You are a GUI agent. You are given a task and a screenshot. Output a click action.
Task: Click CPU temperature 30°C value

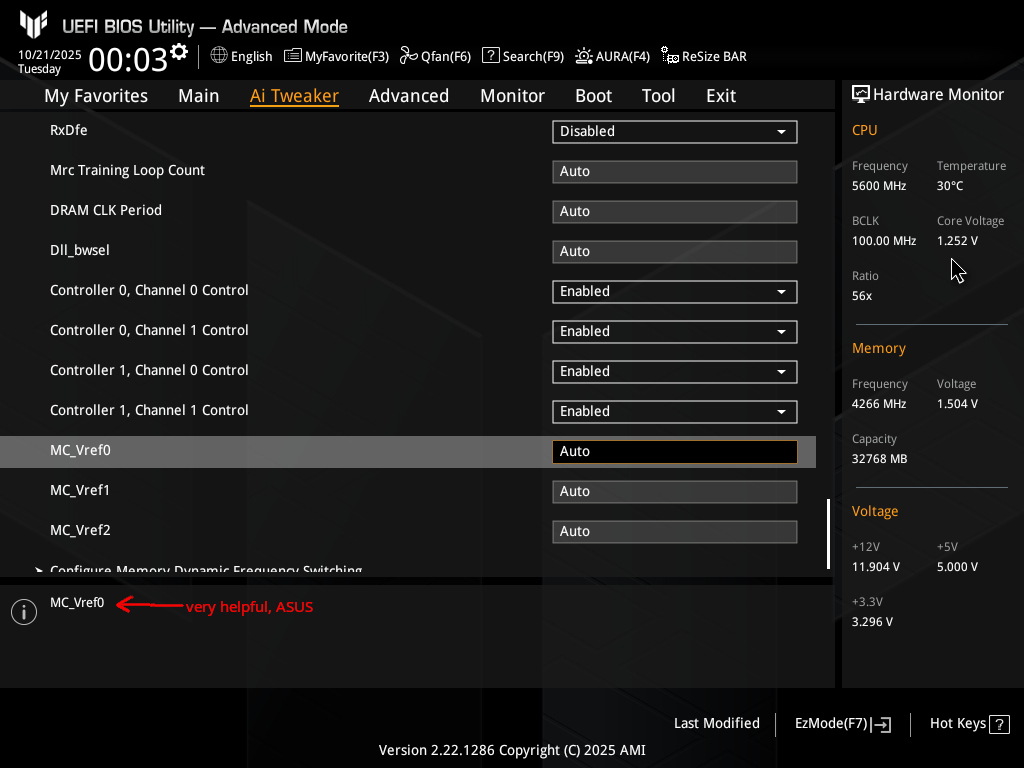(x=950, y=186)
